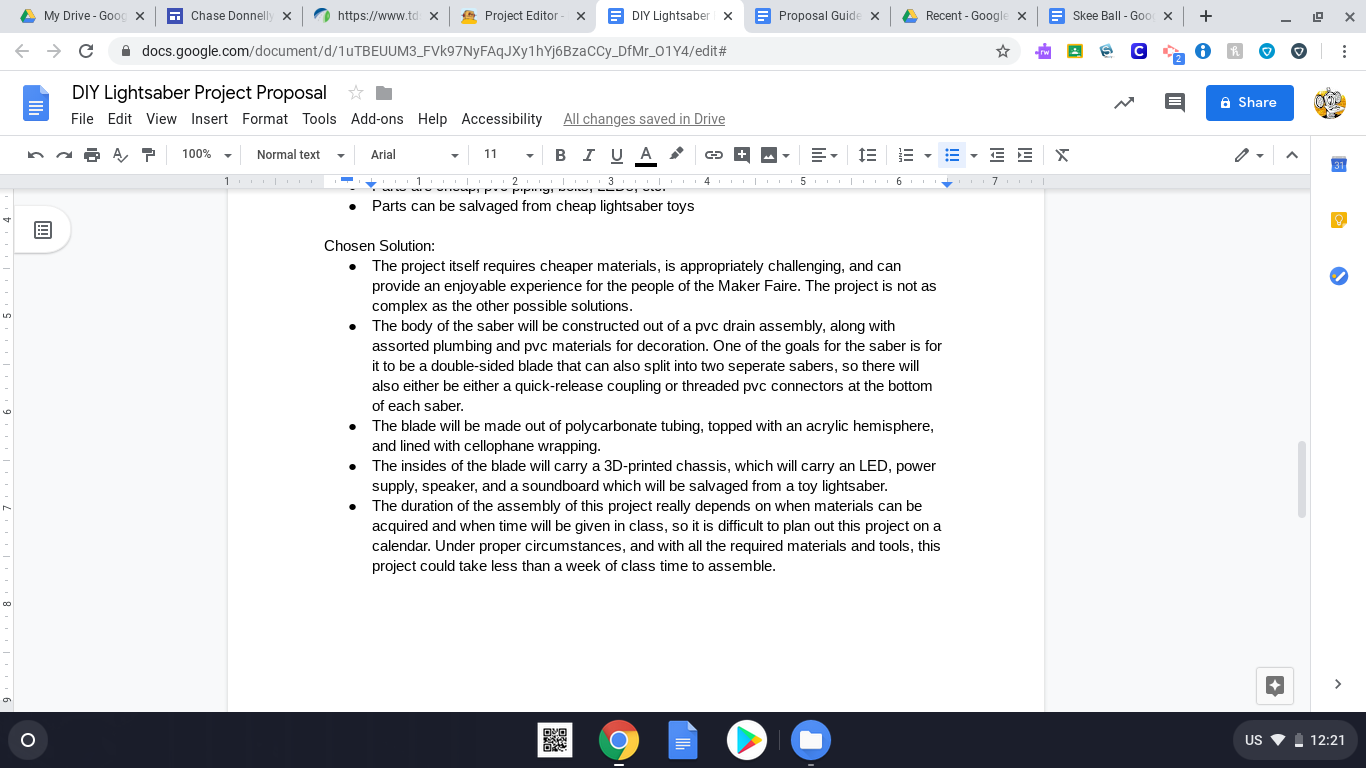Open the Add-ons menu

[377, 119]
